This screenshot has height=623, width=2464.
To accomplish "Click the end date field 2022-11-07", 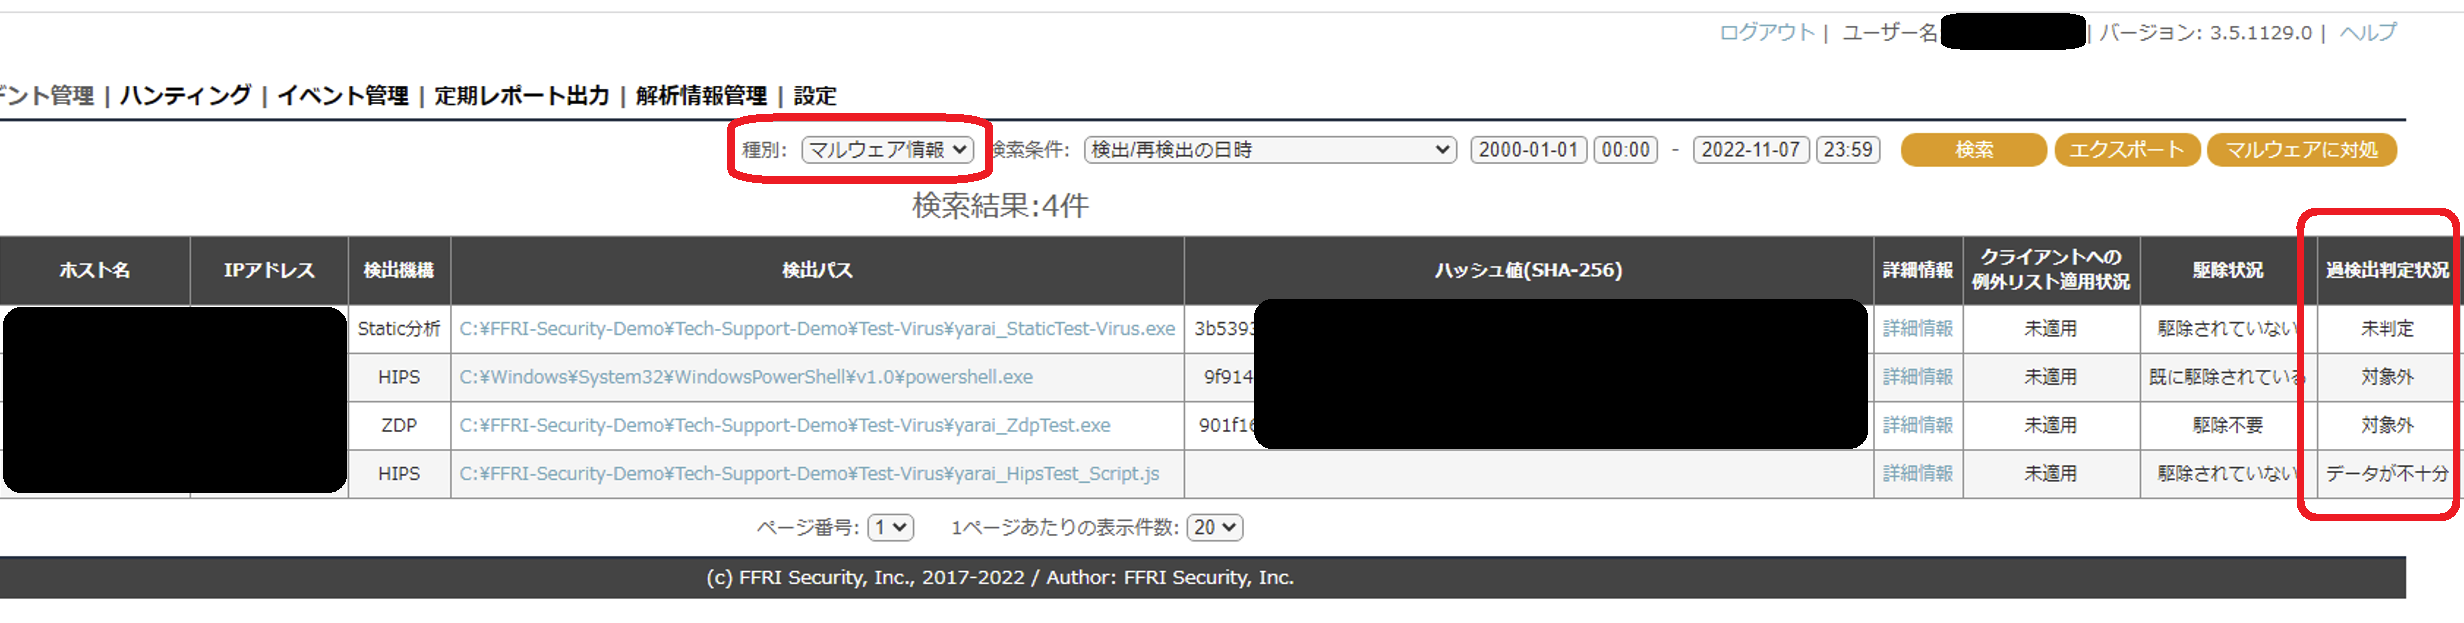I will pyautogui.click(x=1751, y=150).
